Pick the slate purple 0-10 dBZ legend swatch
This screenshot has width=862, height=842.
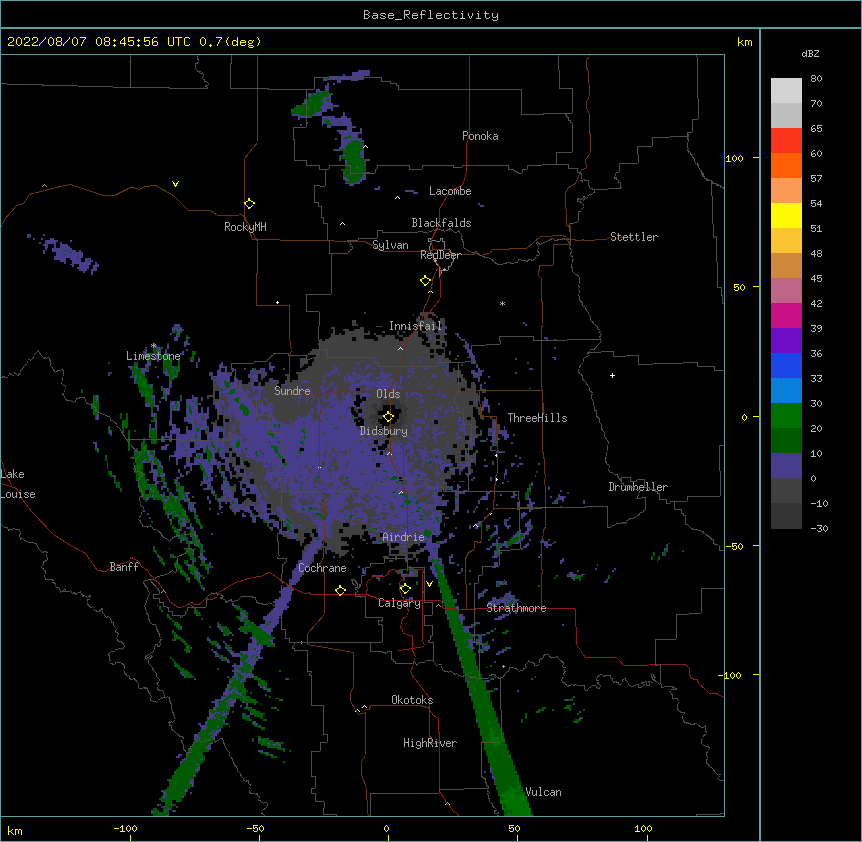click(x=786, y=466)
